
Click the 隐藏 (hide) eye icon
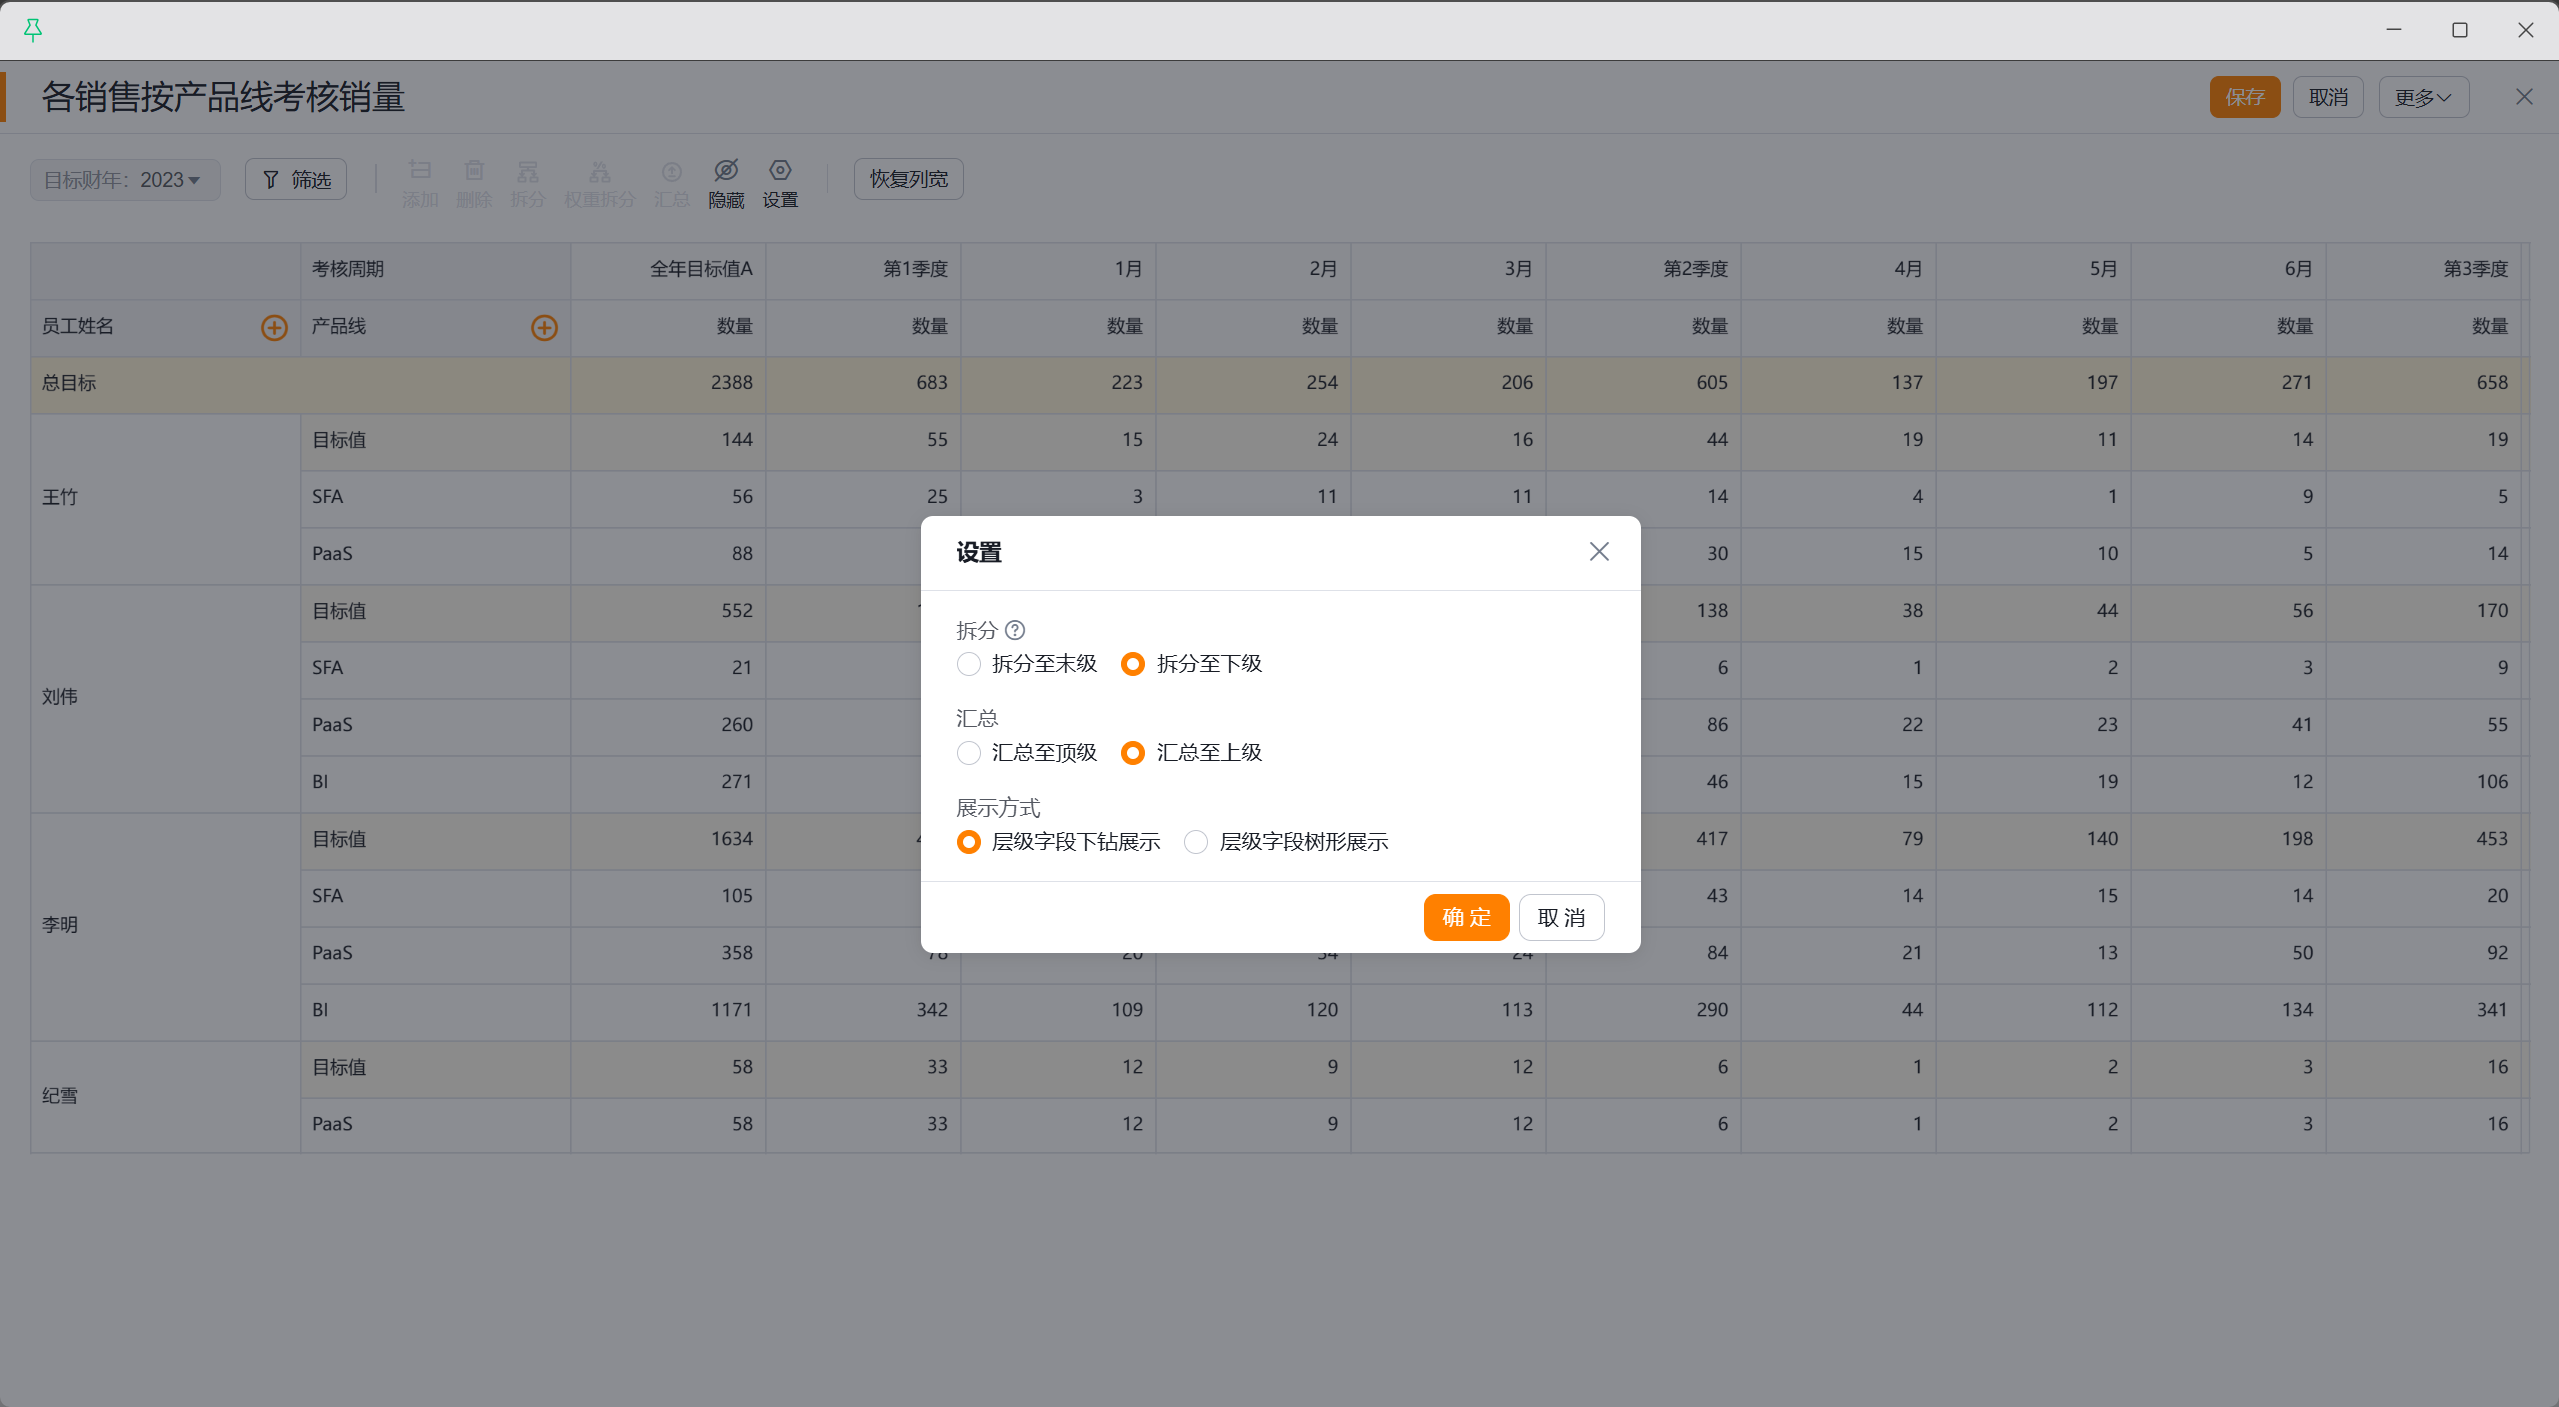(726, 171)
